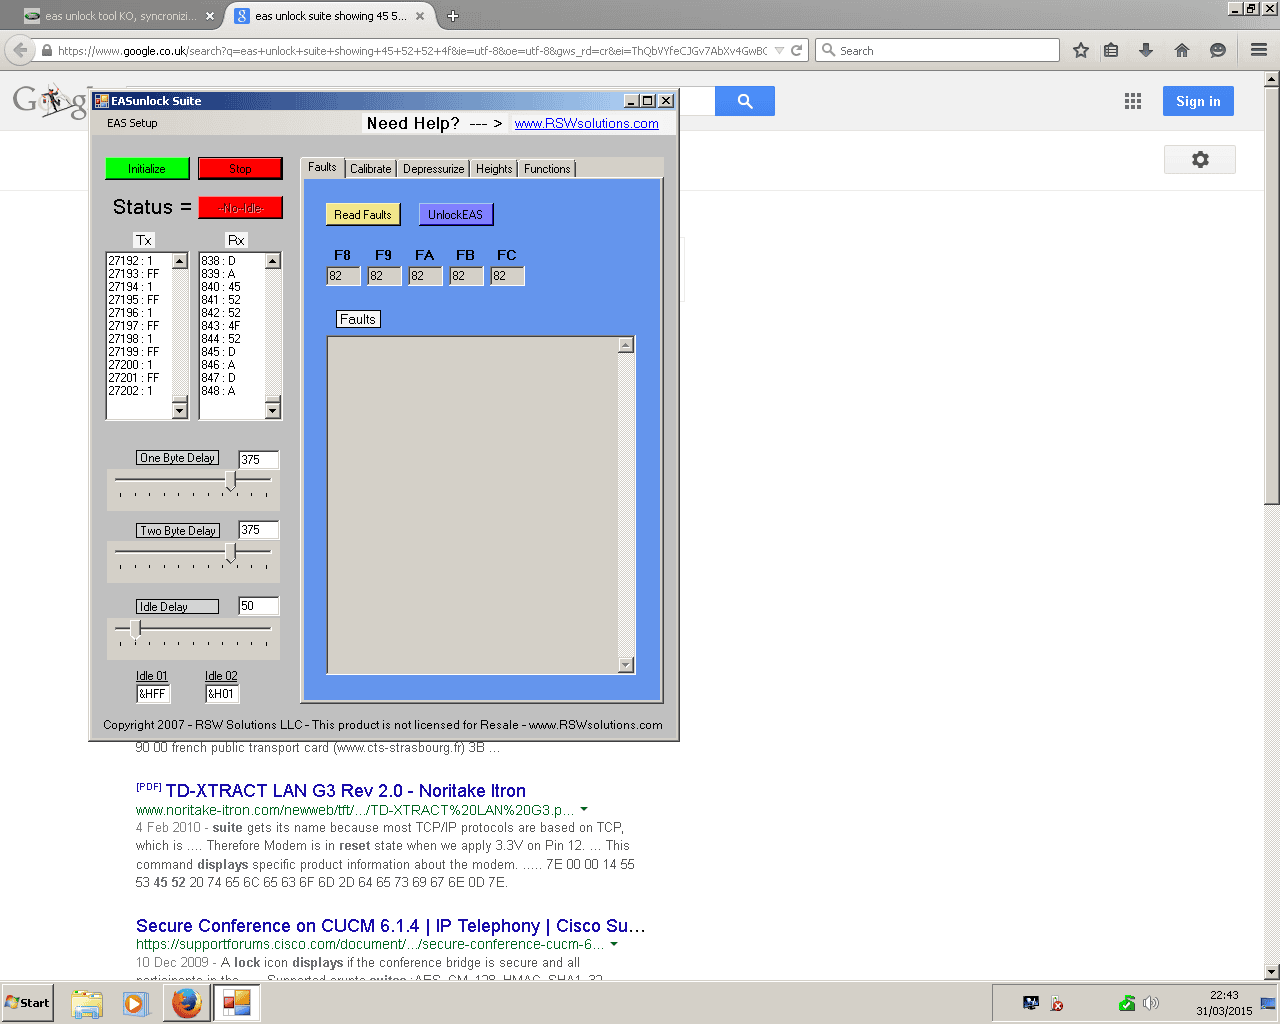The width and height of the screenshot is (1280, 1024).
Task: Click the reload icon in address bar
Action: pyautogui.click(x=797, y=50)
